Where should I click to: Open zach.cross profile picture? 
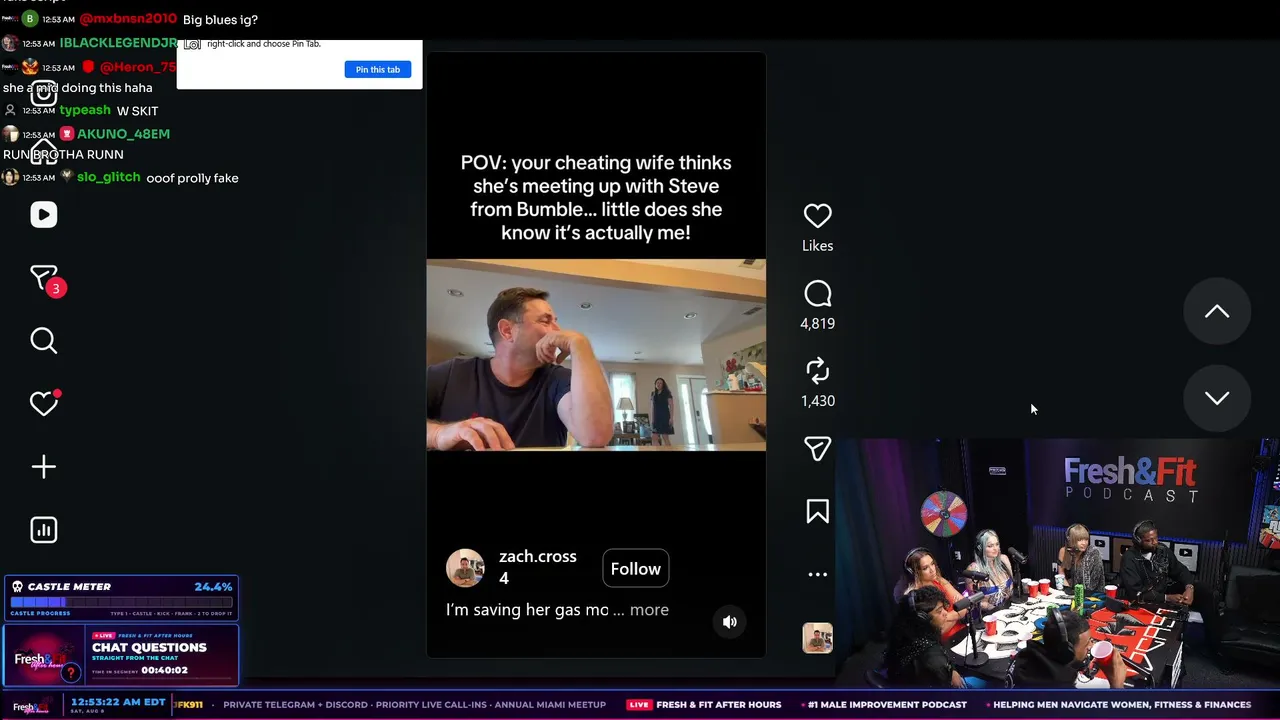(465, 568)
